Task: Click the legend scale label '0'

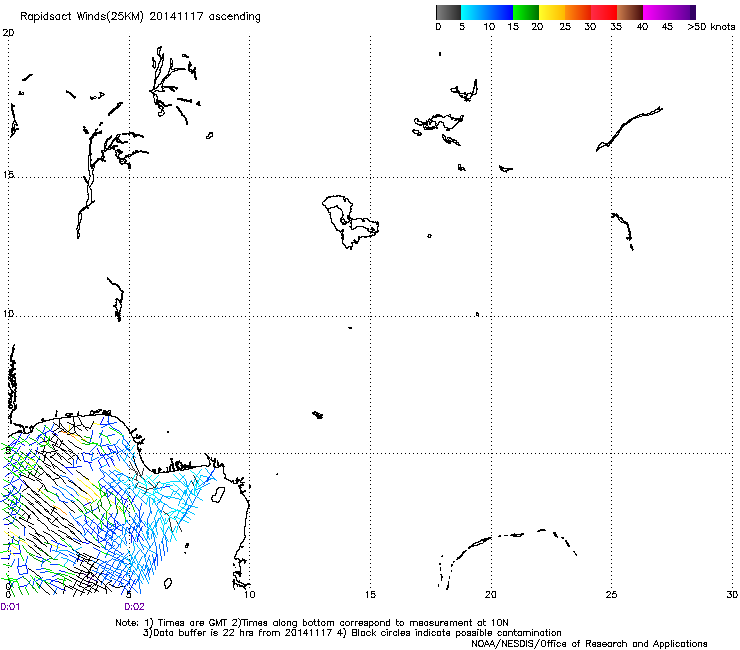Action: (x=438, y=27)
